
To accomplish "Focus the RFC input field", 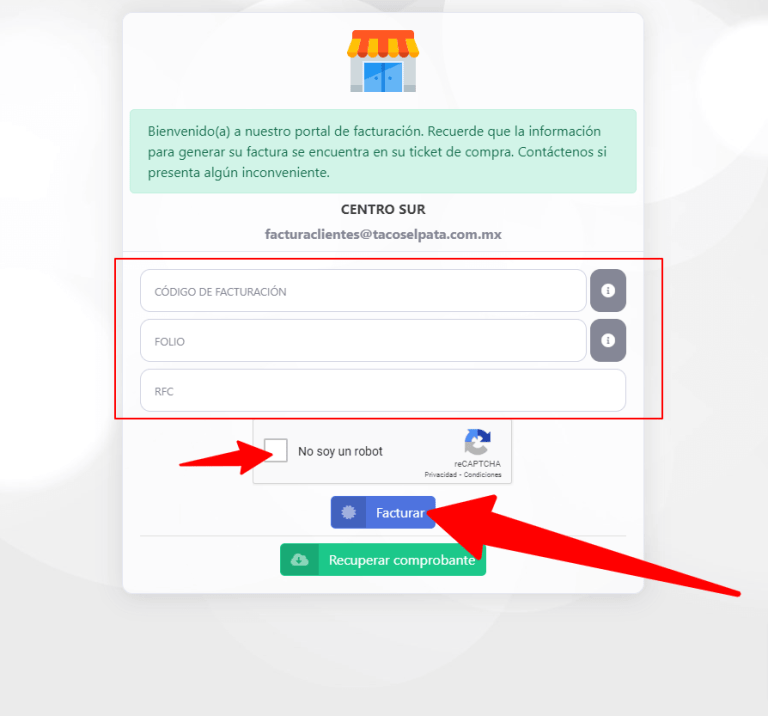I will (x=383, y=390).
